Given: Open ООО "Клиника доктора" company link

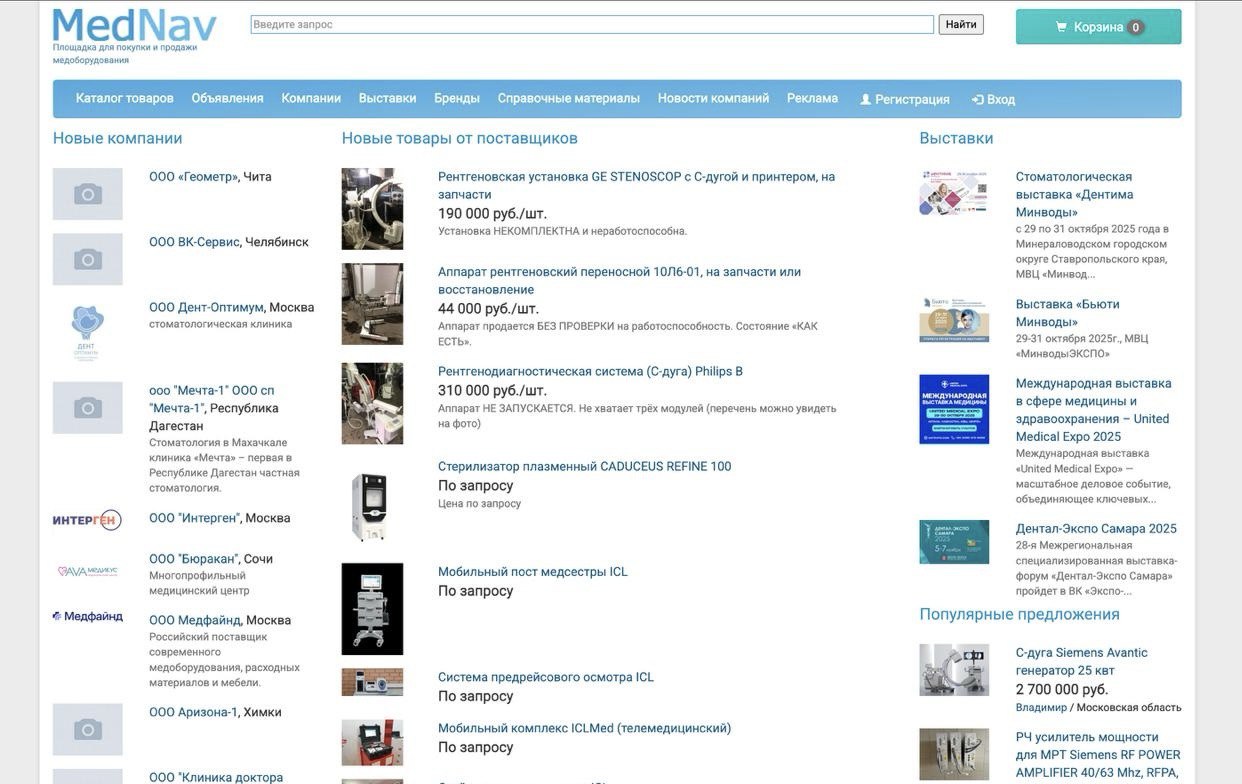Looking at the screenshot, I should 216,777.
